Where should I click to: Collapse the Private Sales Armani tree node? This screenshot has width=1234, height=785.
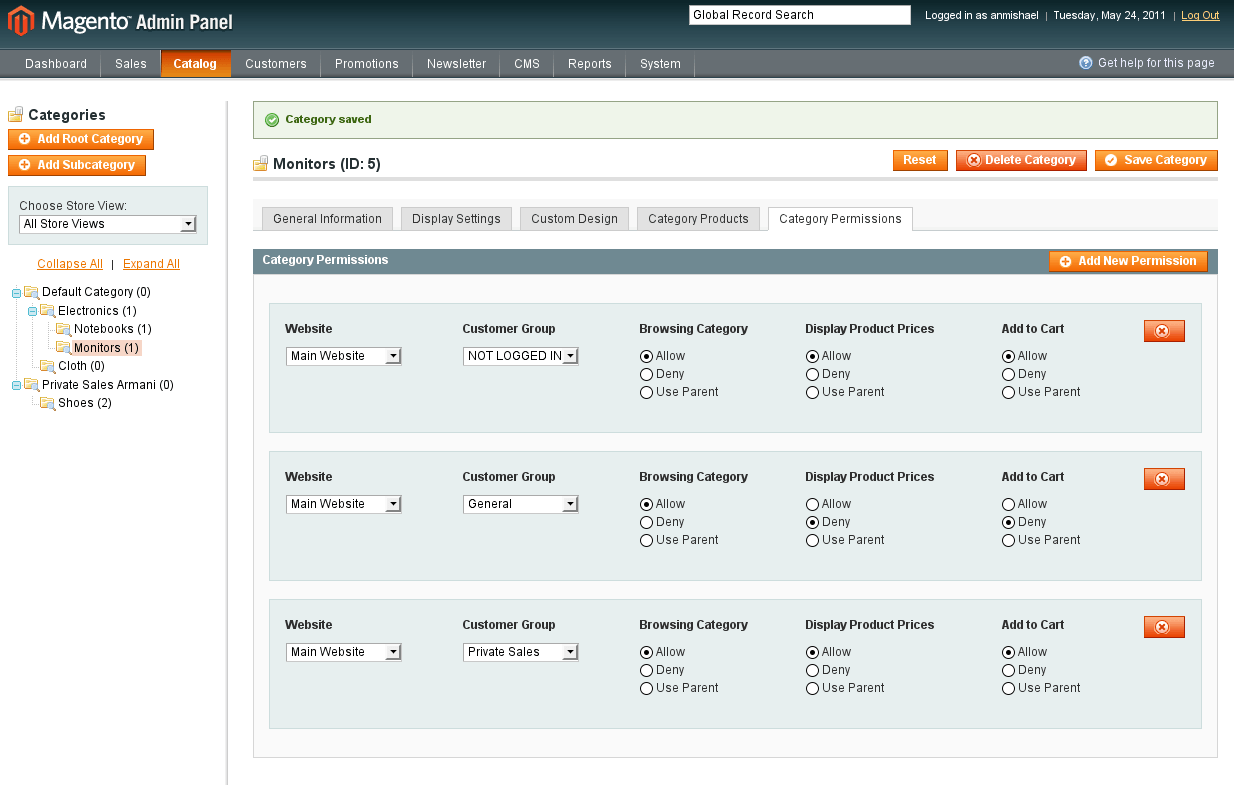[x=16, y=385]
